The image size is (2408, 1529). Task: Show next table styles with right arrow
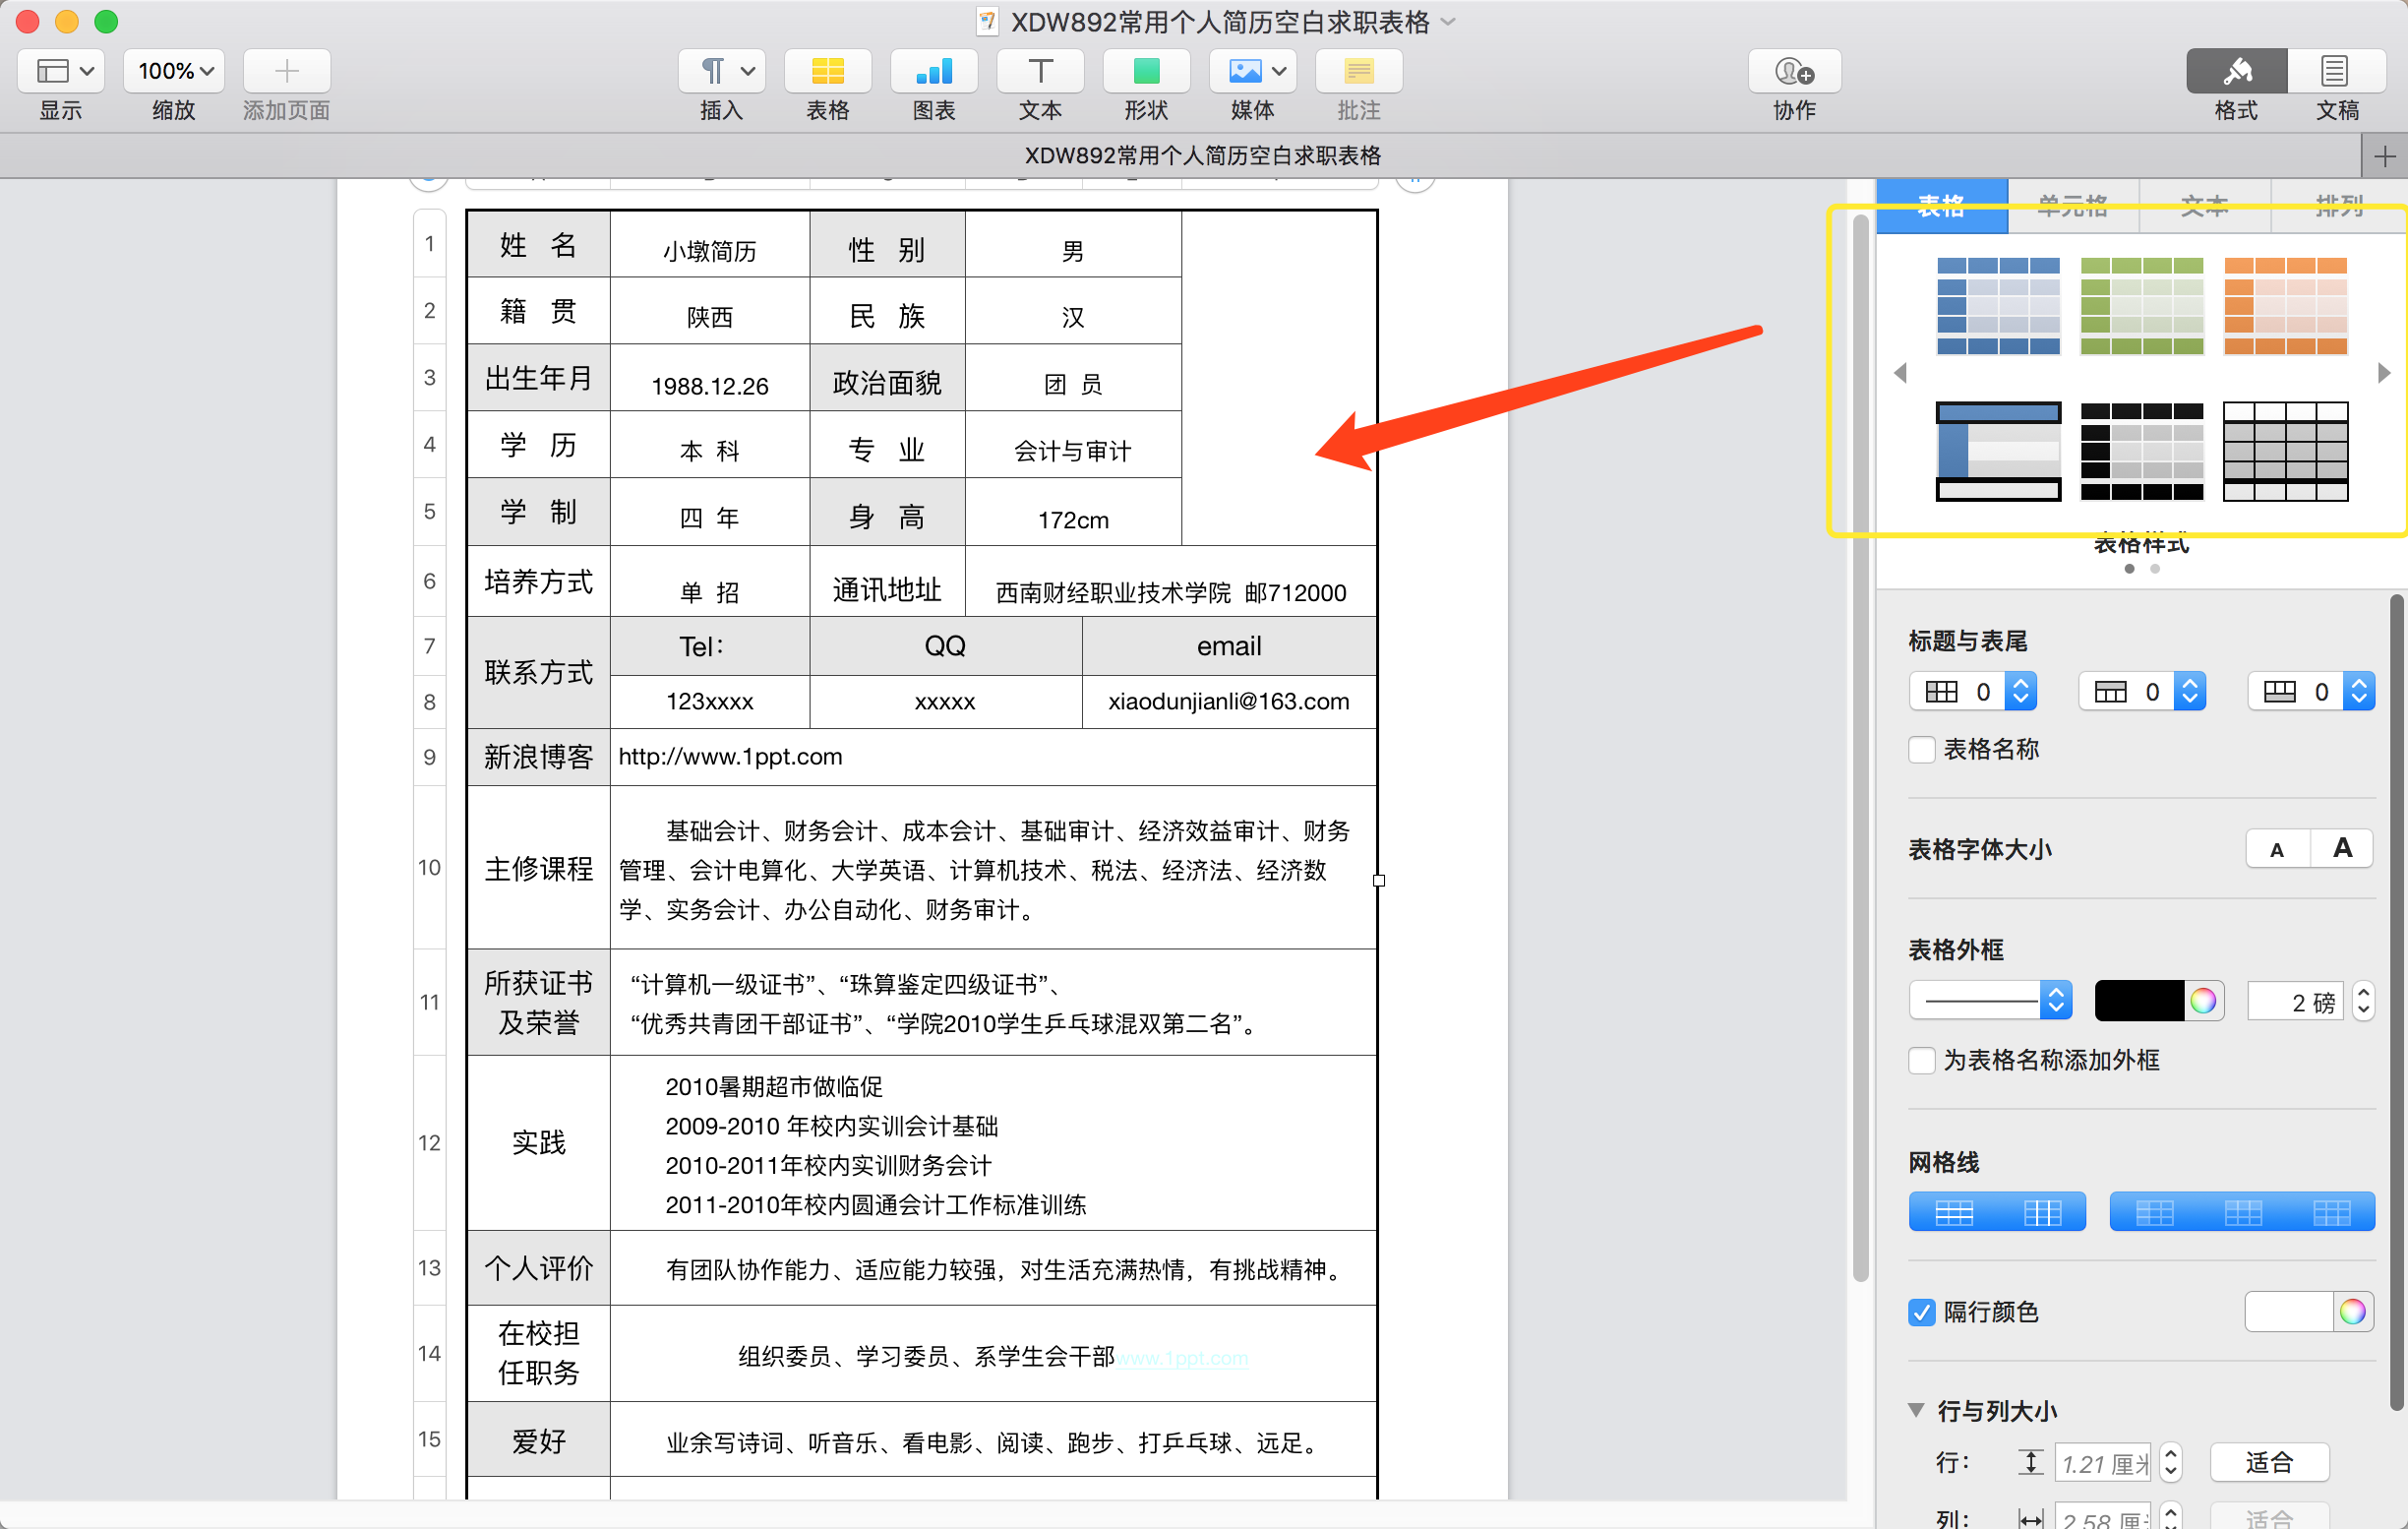tap(2384, 373)
